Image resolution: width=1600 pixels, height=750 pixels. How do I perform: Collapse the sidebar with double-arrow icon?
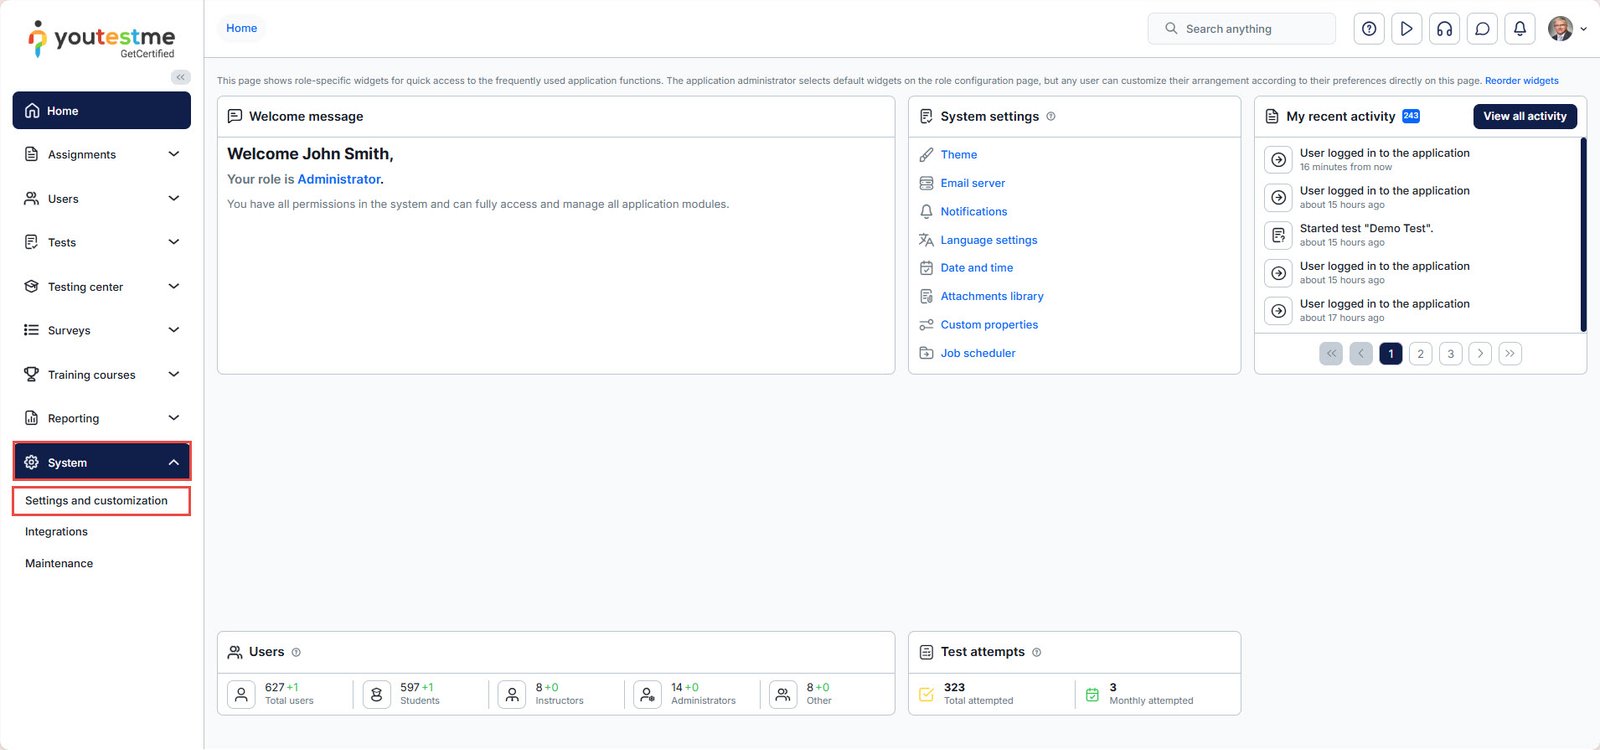pos(180,77)
